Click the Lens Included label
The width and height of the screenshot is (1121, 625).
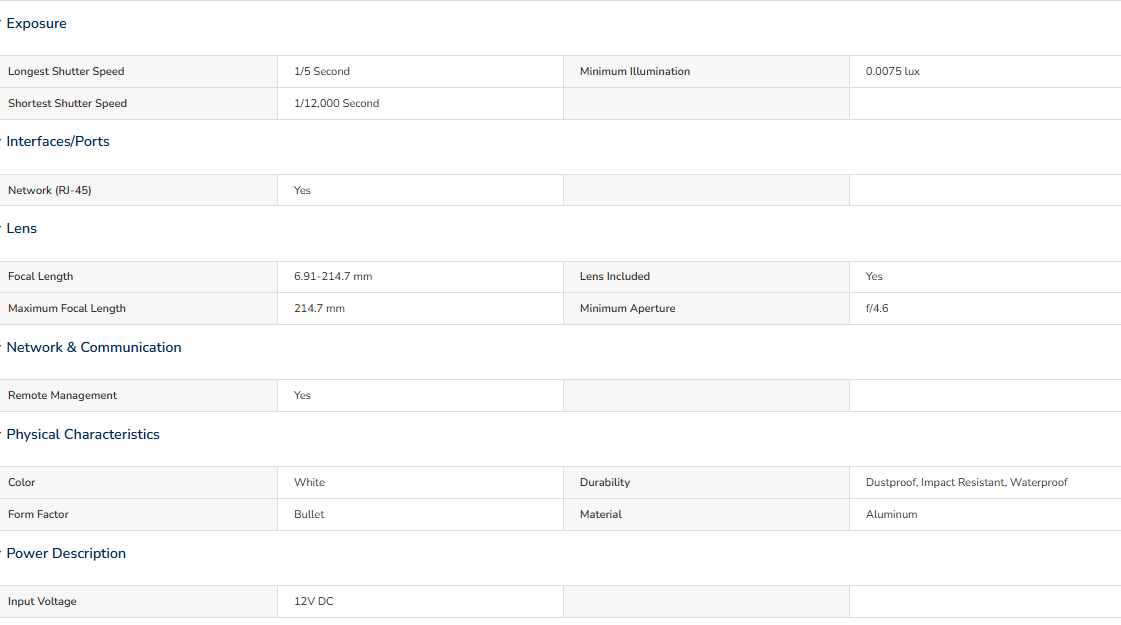(x=615, y=277)
